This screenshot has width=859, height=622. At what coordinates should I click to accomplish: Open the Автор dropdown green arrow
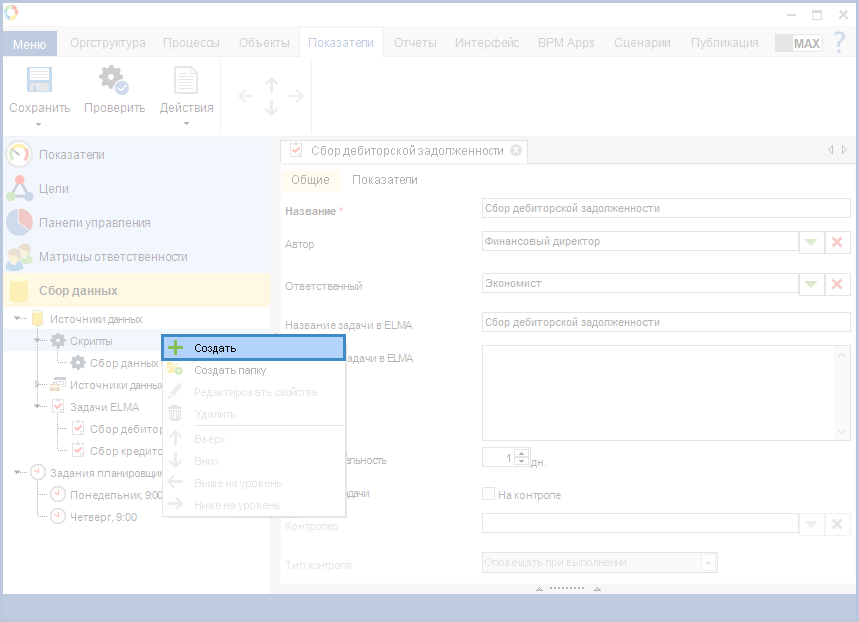(x=810, y=242)
